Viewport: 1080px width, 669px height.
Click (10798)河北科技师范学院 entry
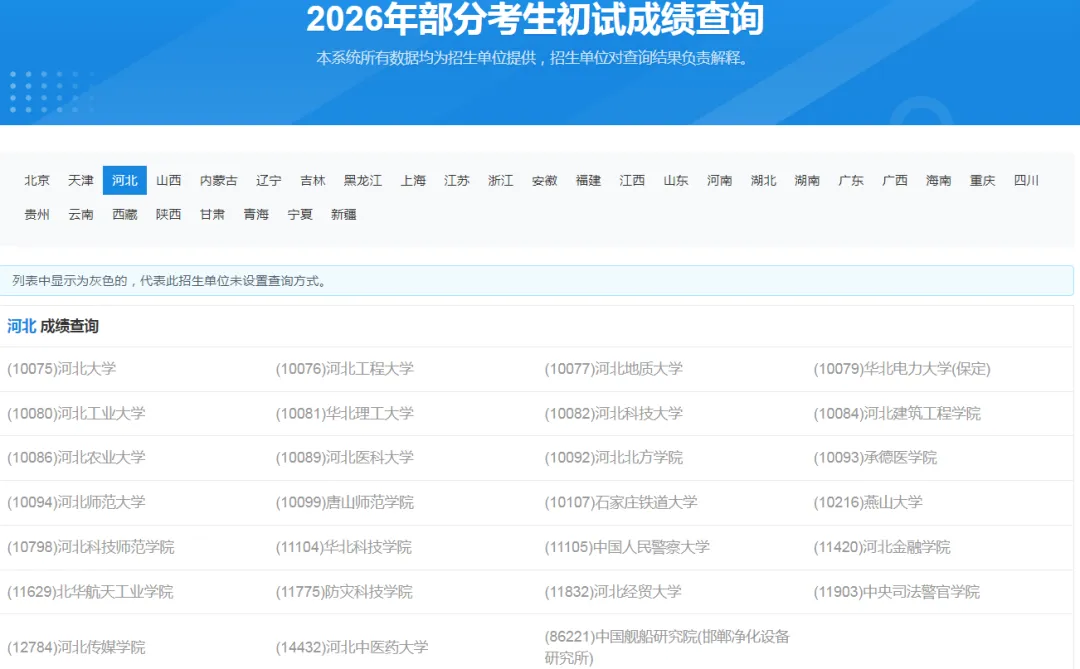pos(91,547)
